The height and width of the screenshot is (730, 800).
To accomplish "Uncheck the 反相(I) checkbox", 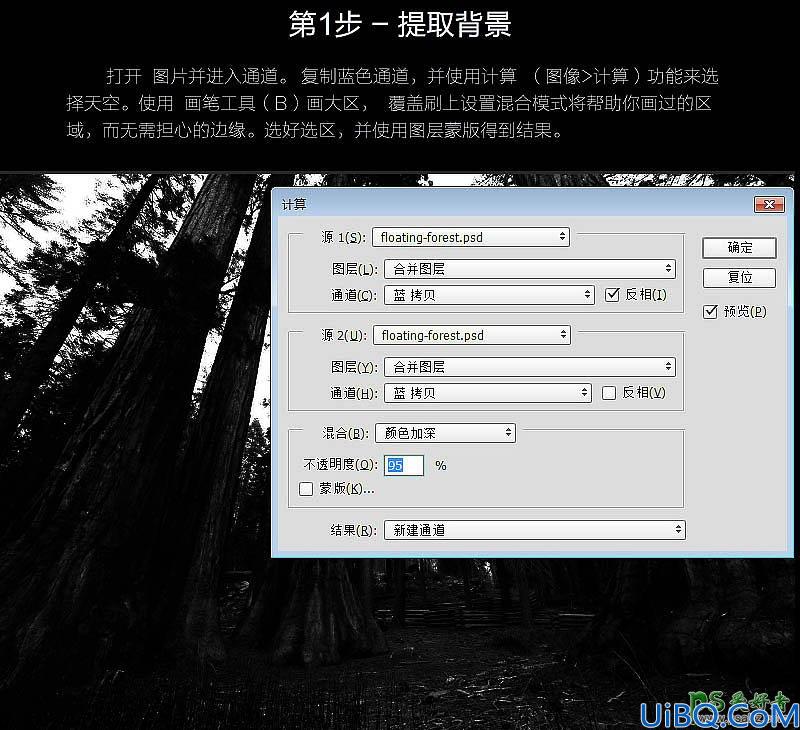I will tap(612, 294).
